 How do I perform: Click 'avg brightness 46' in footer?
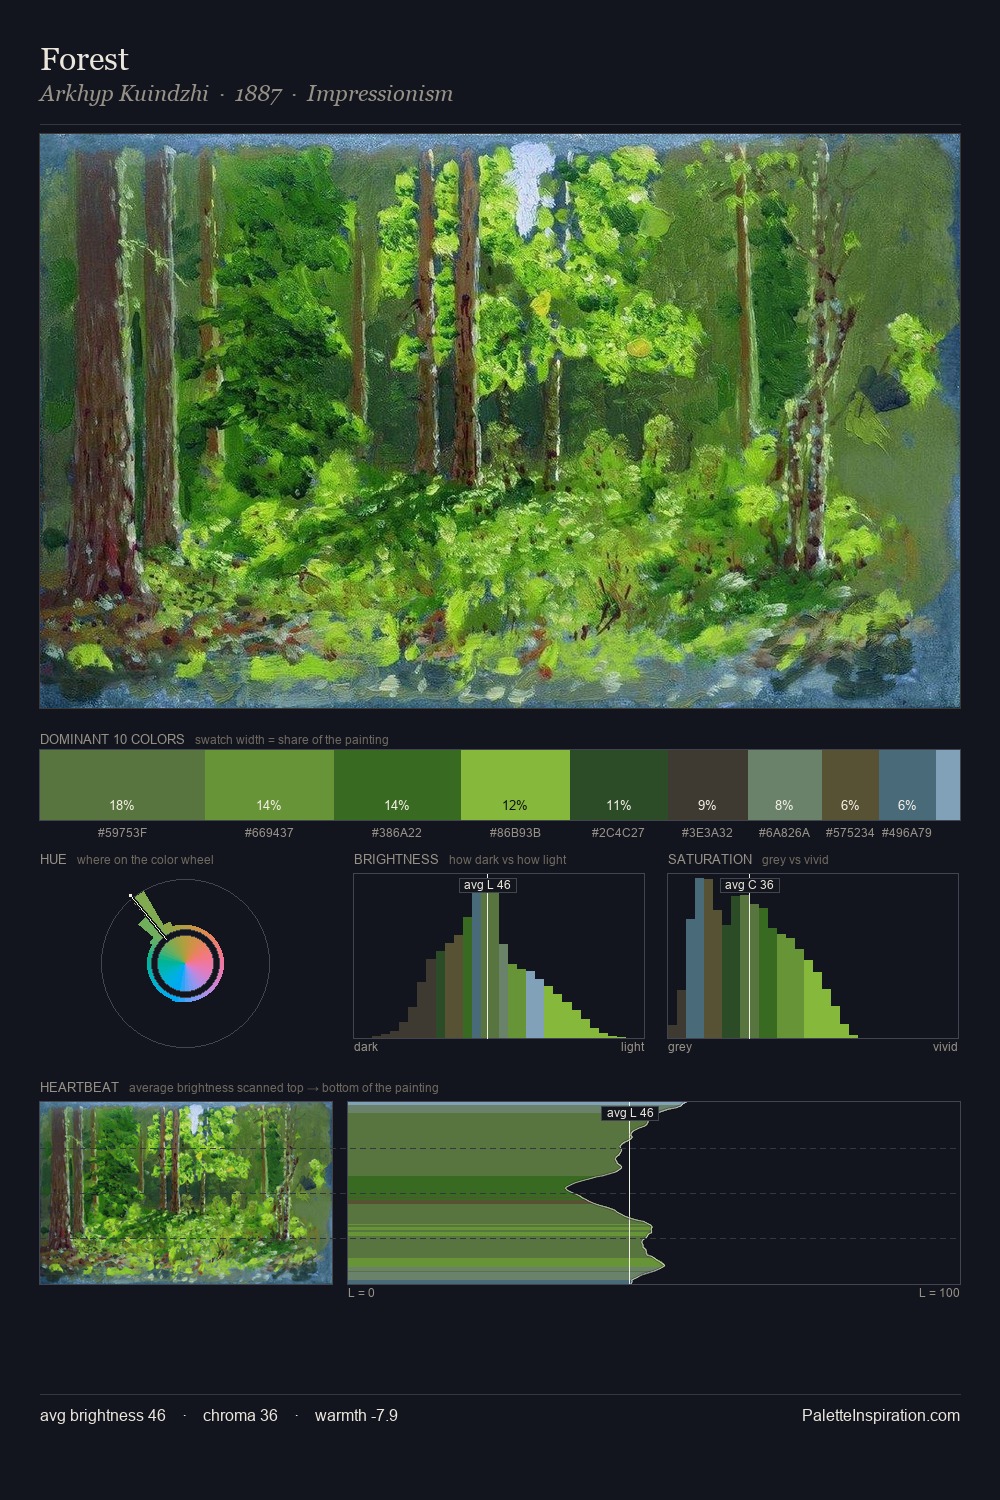pos(103,1415)
